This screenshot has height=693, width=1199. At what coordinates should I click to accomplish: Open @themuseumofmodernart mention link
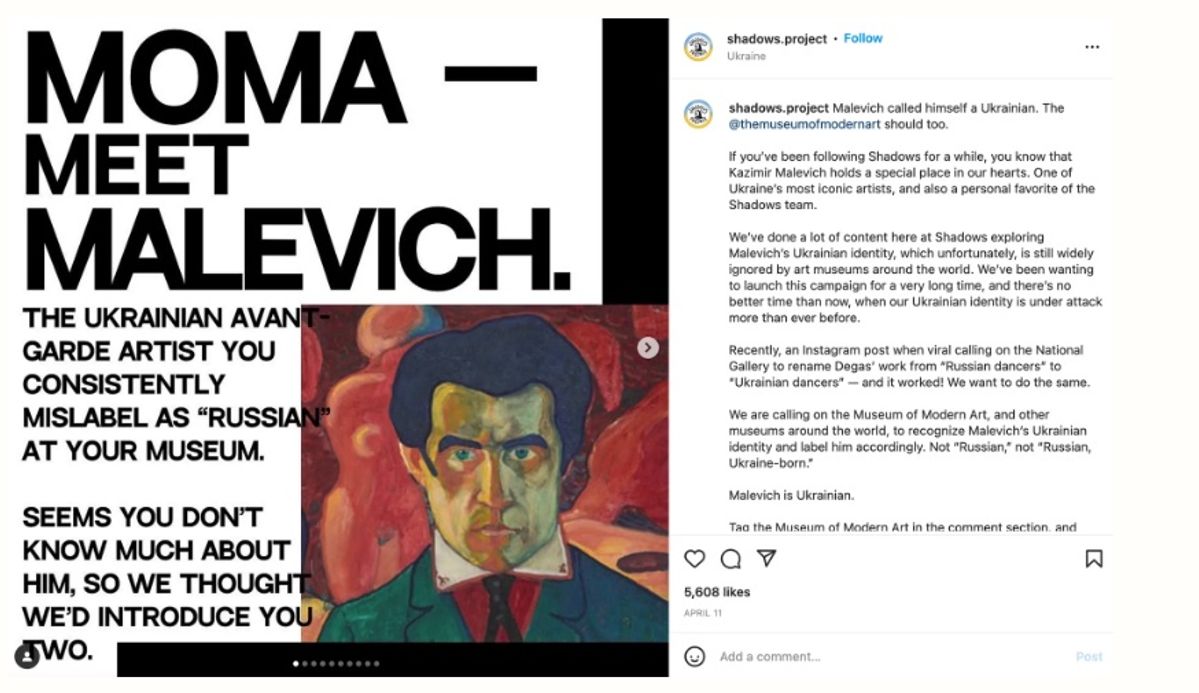(x=804, y=124)
